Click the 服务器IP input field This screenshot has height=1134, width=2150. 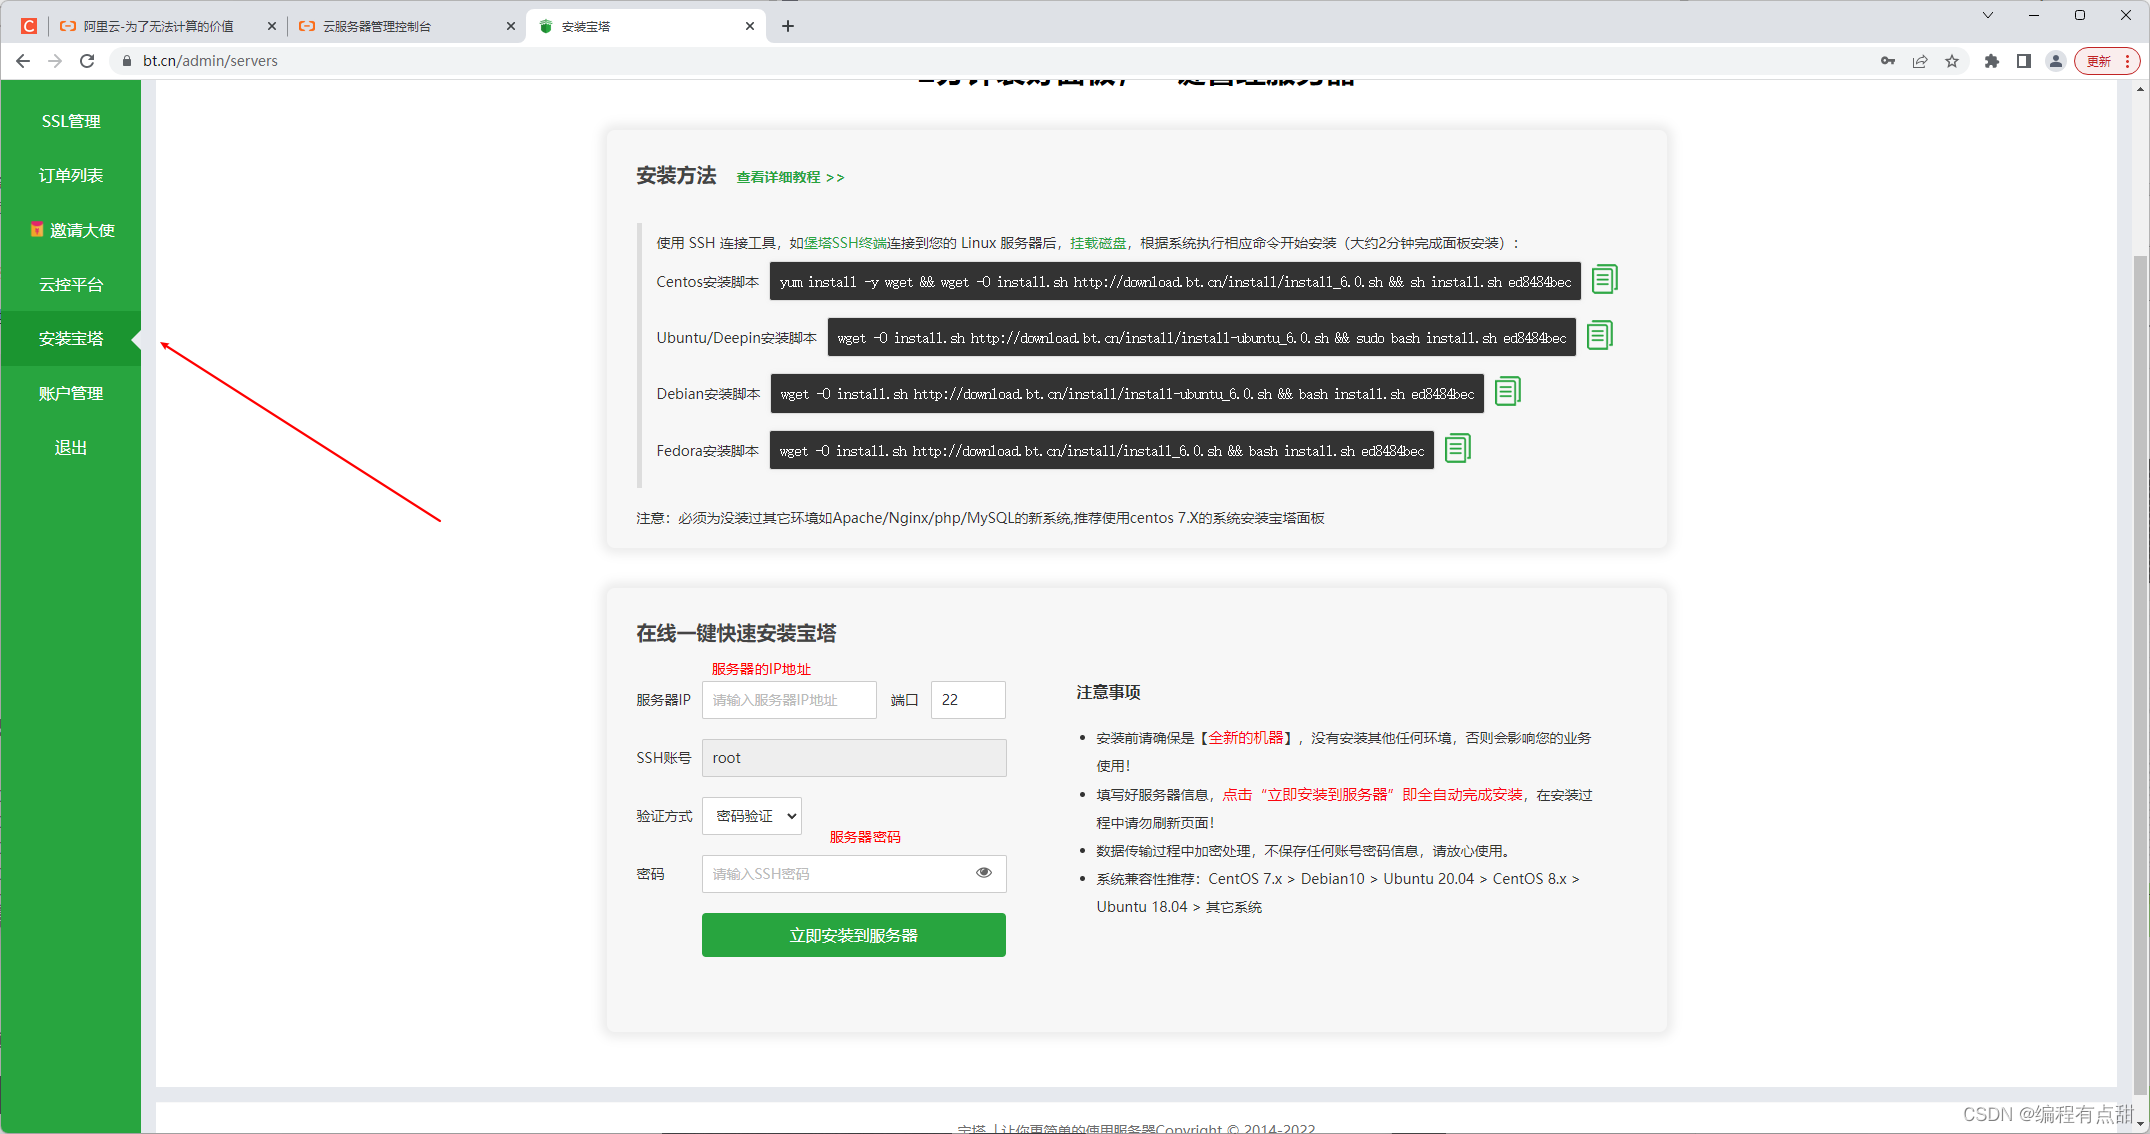pos(789,700)
